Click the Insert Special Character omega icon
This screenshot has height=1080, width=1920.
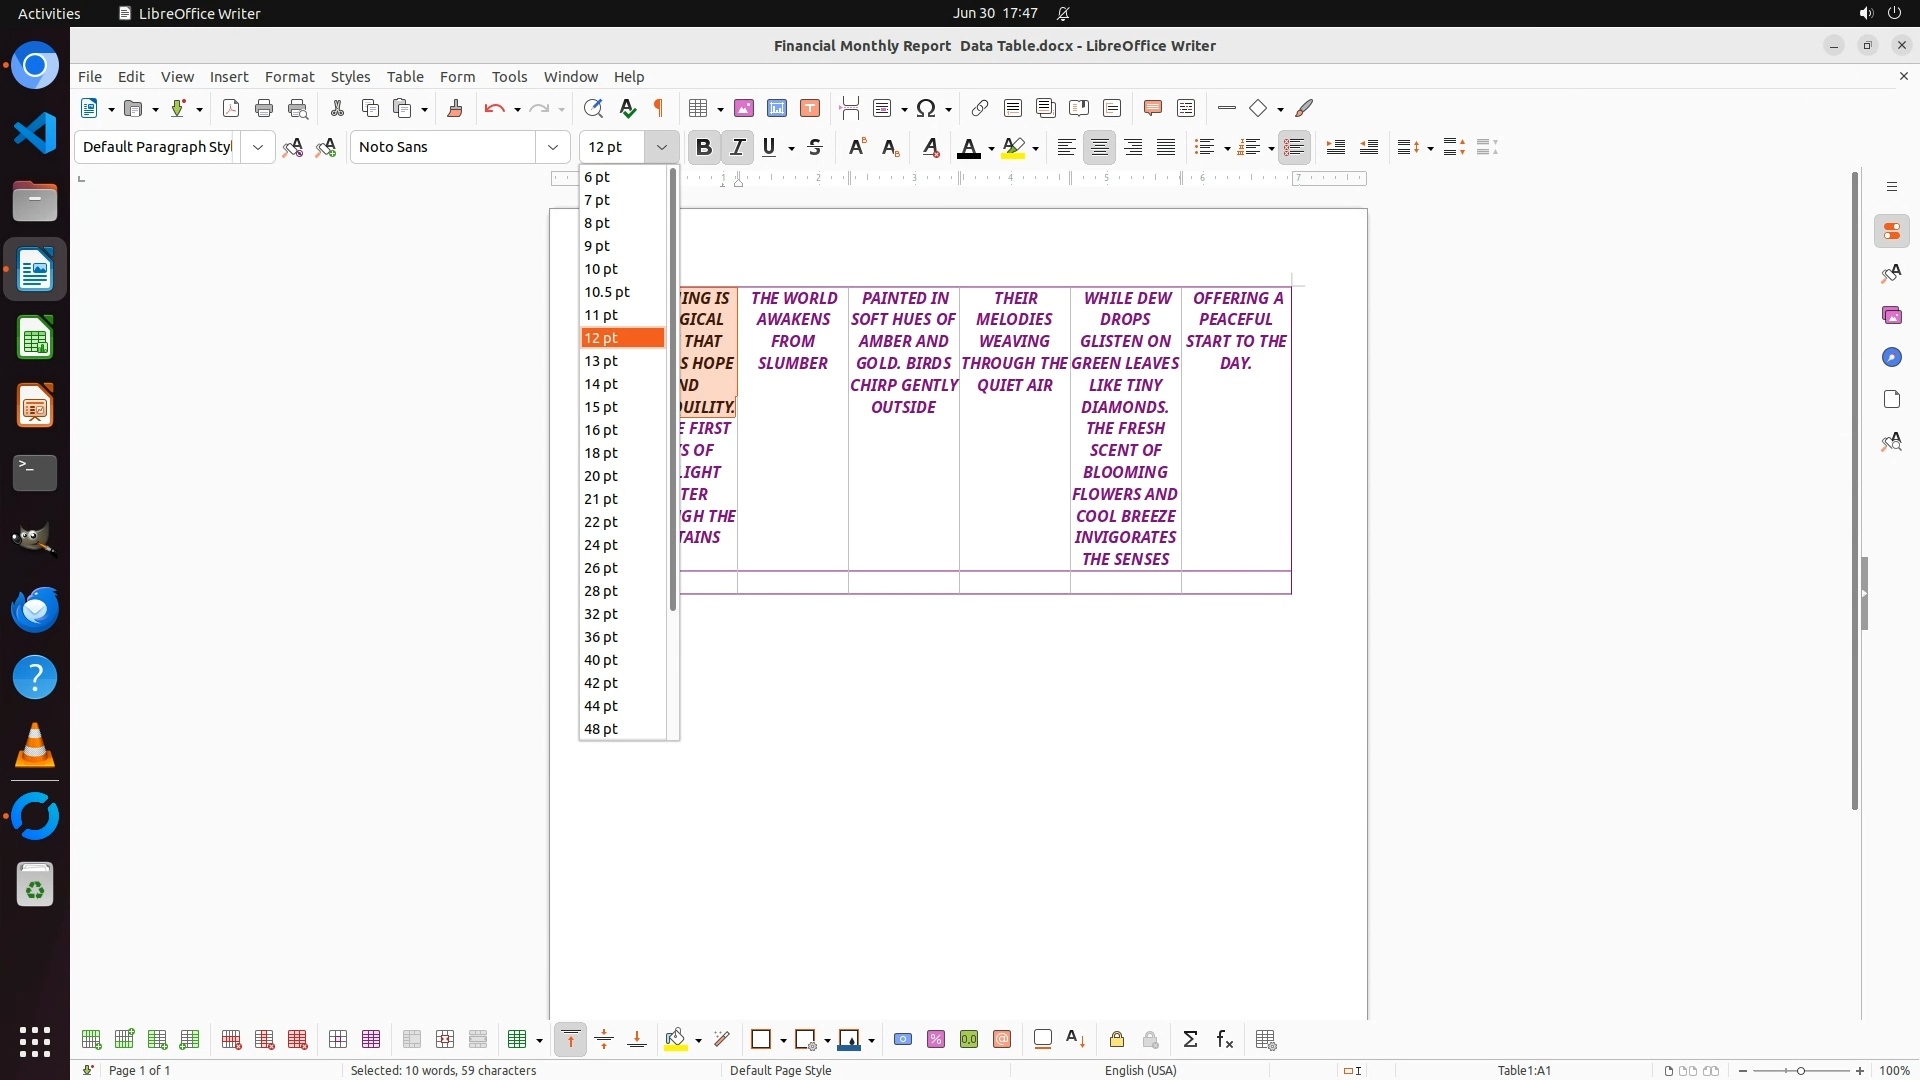click(x=926, y=108)
